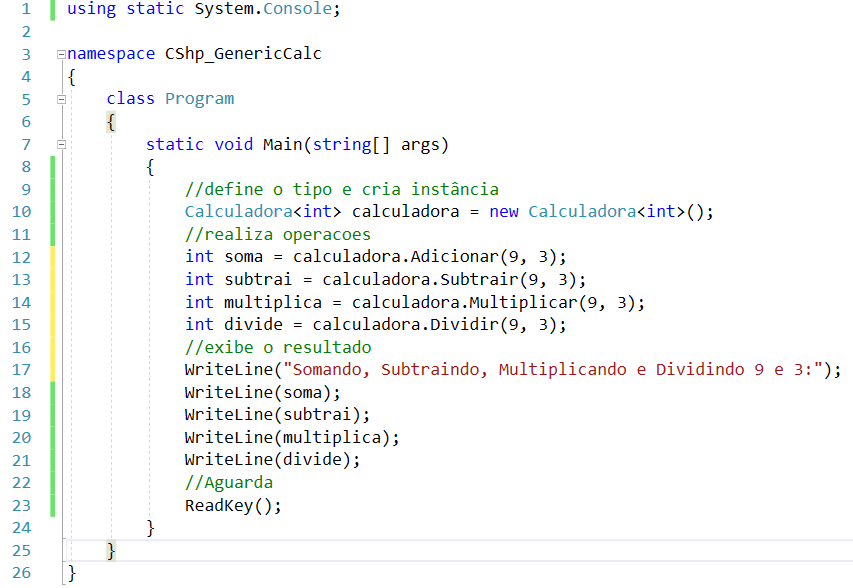Click 'Dividir' method call
The image size is (853, 588).
pyautogui.click(x=464, y=325)
